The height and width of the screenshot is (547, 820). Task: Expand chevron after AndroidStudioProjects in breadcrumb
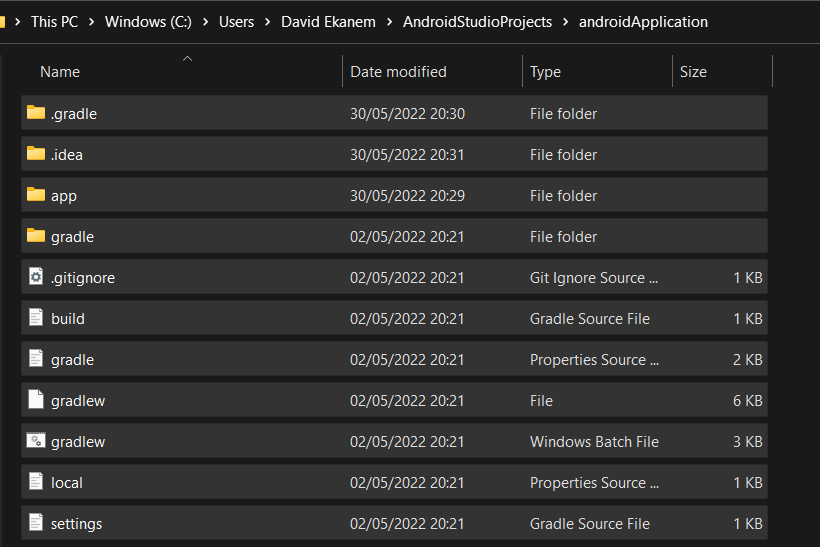point(565,22)
